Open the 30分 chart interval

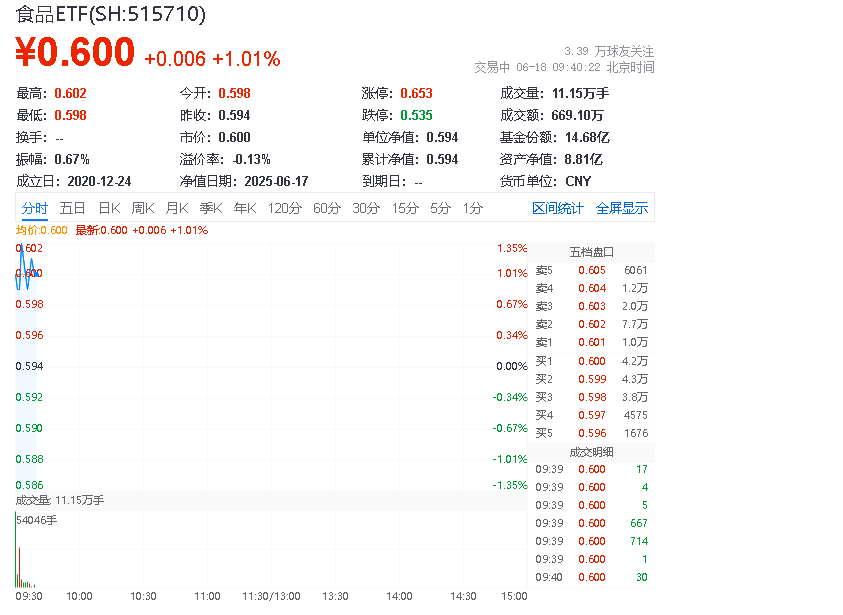[x=367, y=208]
